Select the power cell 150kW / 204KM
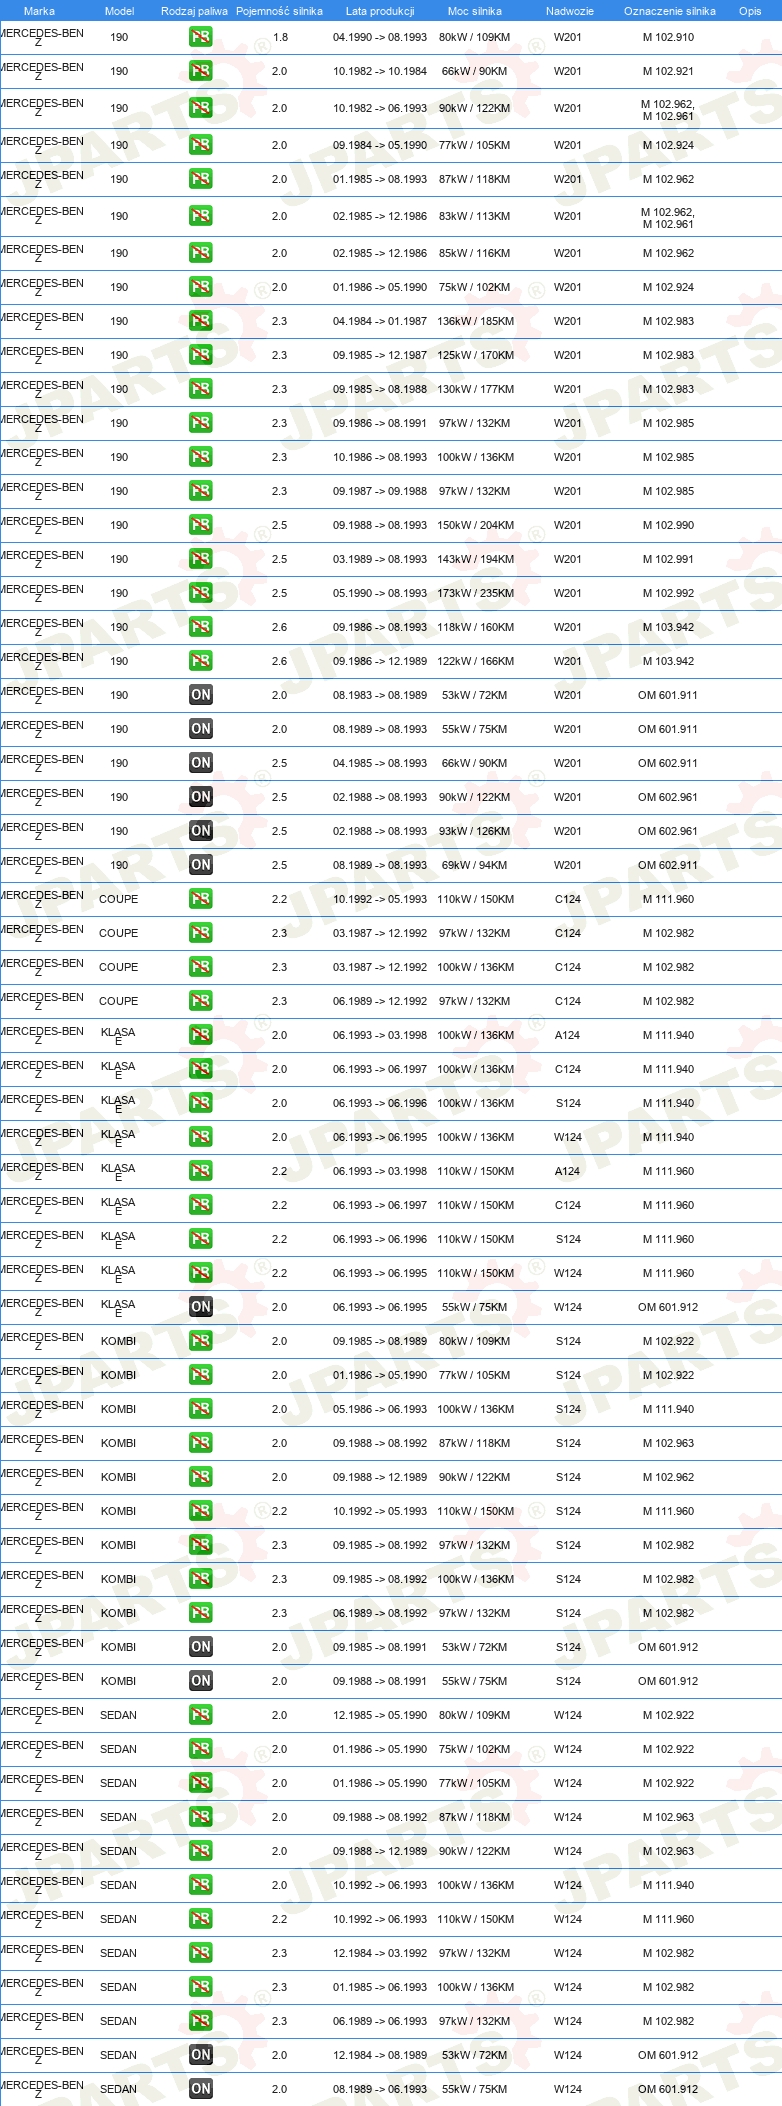782x2106 pixels. [x=476, y=525]
